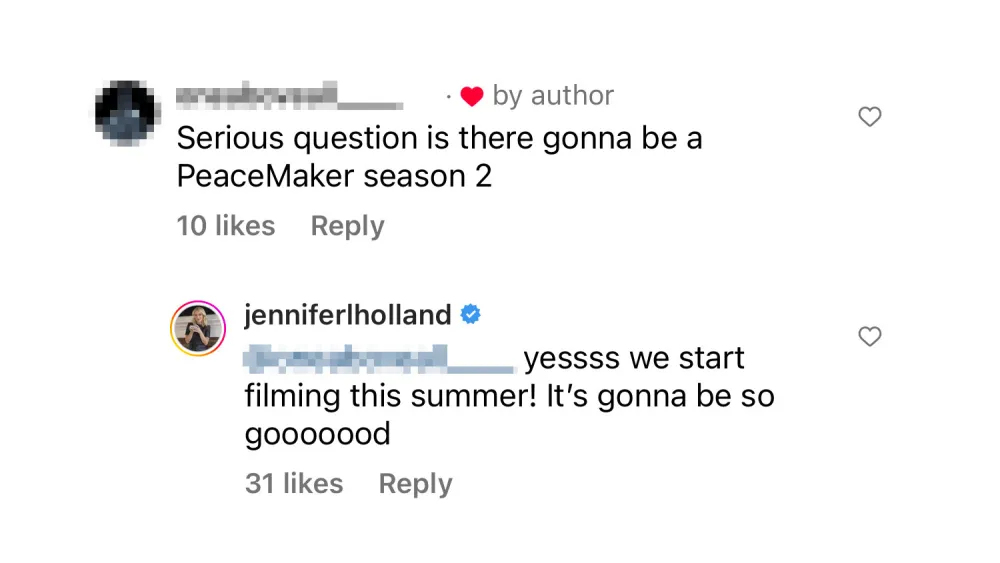This screenshot has width=1000, height=563.
Task: Like jenniferlholland's reply with the heart
Action: [x=870, y=337]
